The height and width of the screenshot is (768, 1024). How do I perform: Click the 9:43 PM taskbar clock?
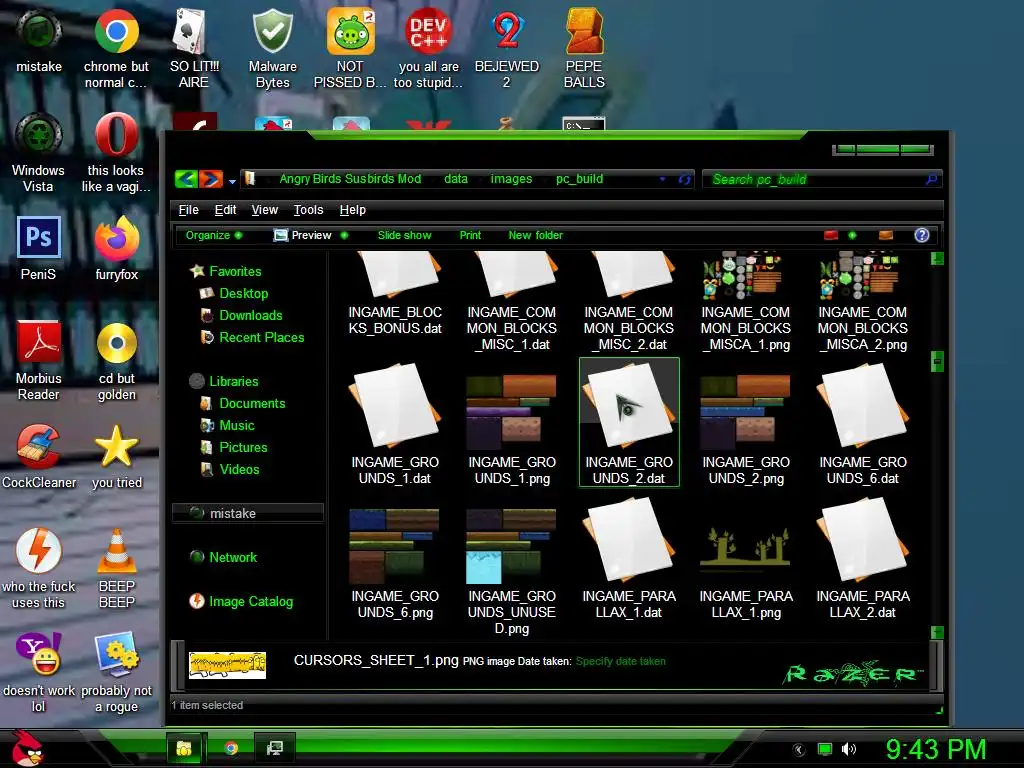click(x=935, y=749)
